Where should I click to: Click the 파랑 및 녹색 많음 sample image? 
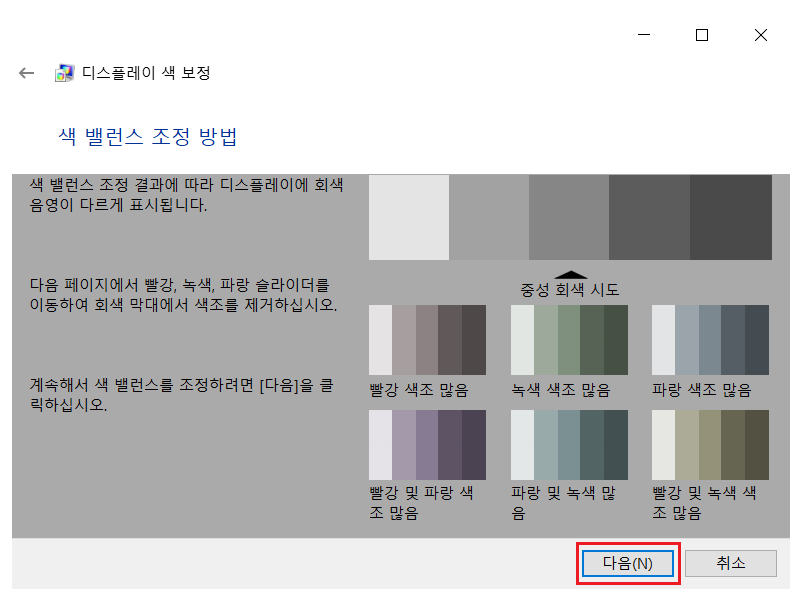(x=569, y=445)
